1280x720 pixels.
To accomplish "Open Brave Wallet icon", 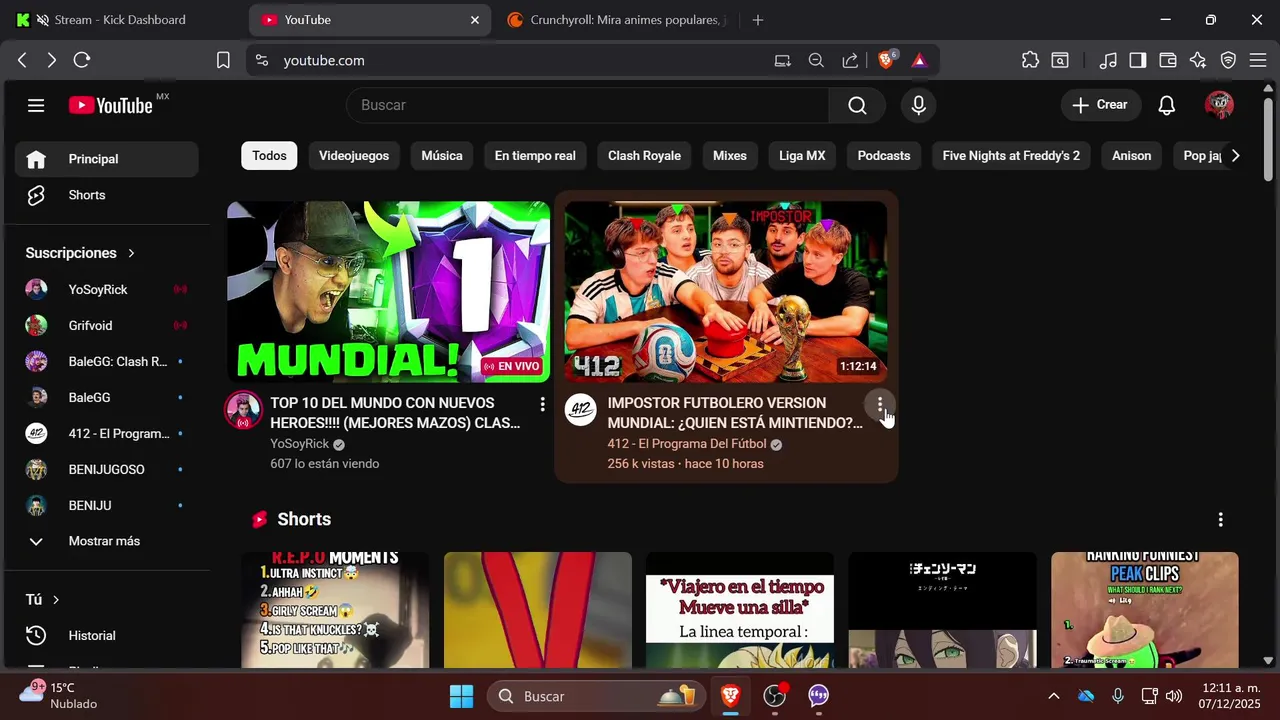I will coord(1168,60).
